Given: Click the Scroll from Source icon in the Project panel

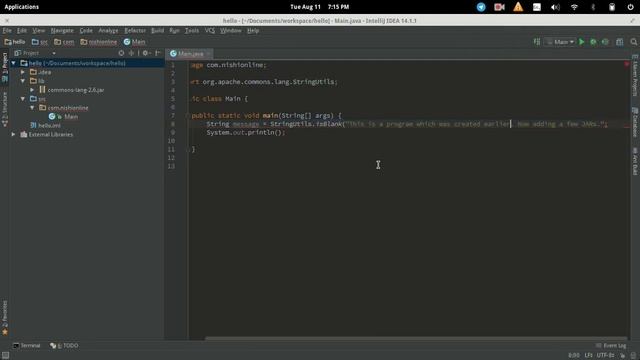Looking at the screenshot, I should pos(121,53).
